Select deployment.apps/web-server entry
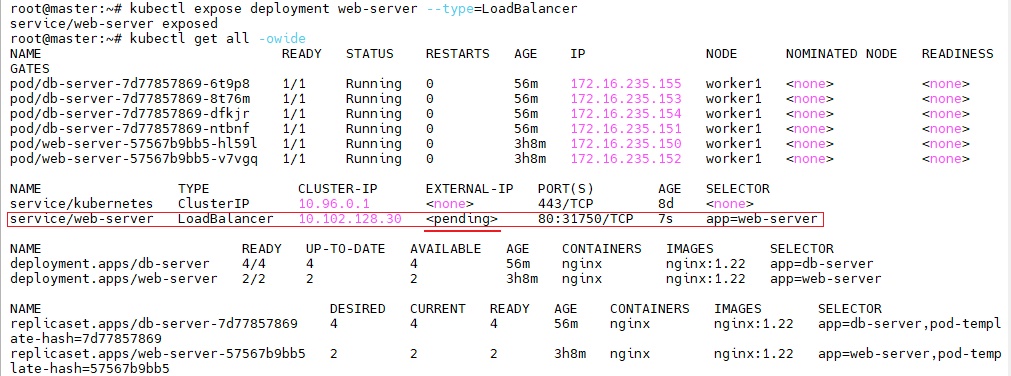The image size is (1011, 376). [113, 279]
